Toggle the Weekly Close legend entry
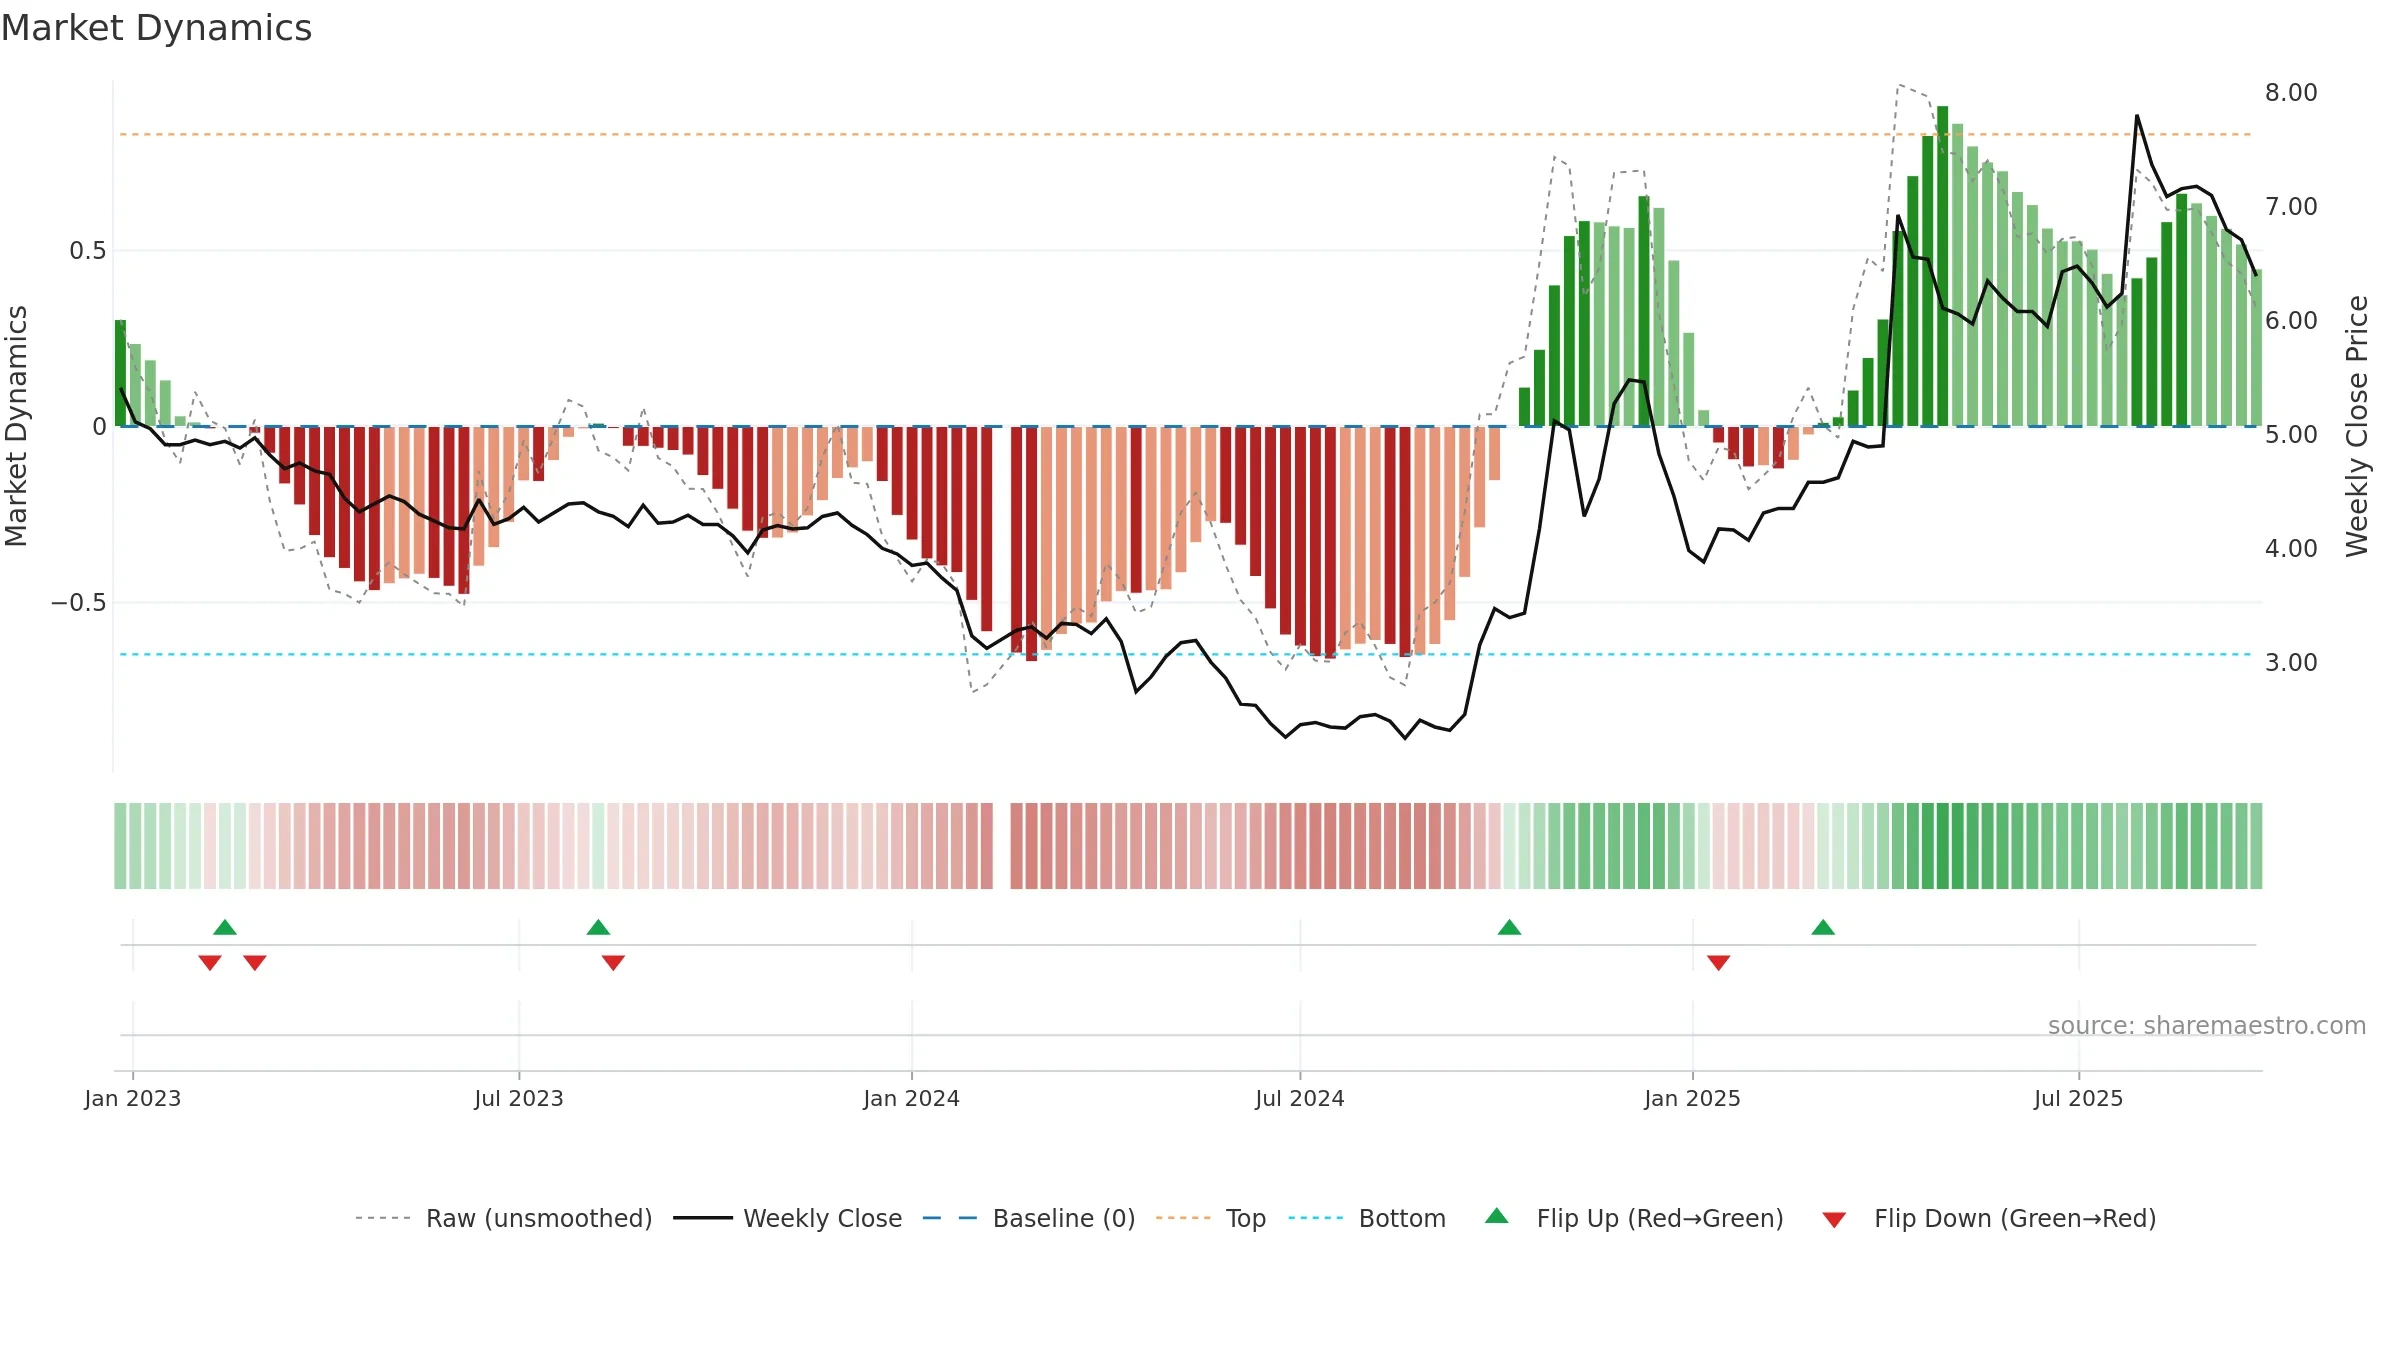2400x1350 pixels. coord(788,1218)
